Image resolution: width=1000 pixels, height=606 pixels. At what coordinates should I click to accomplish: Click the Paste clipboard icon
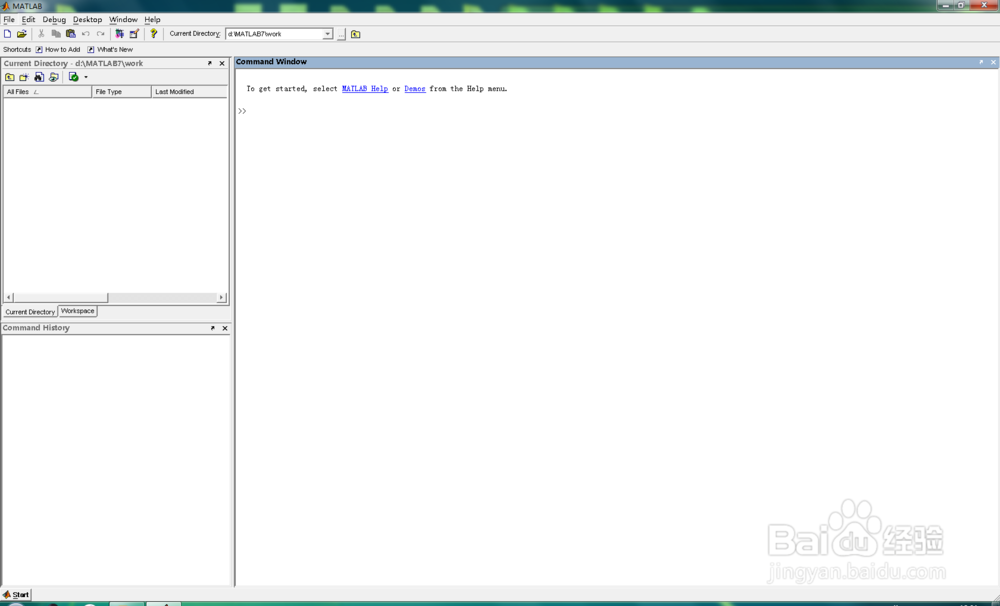pos(71,34)
